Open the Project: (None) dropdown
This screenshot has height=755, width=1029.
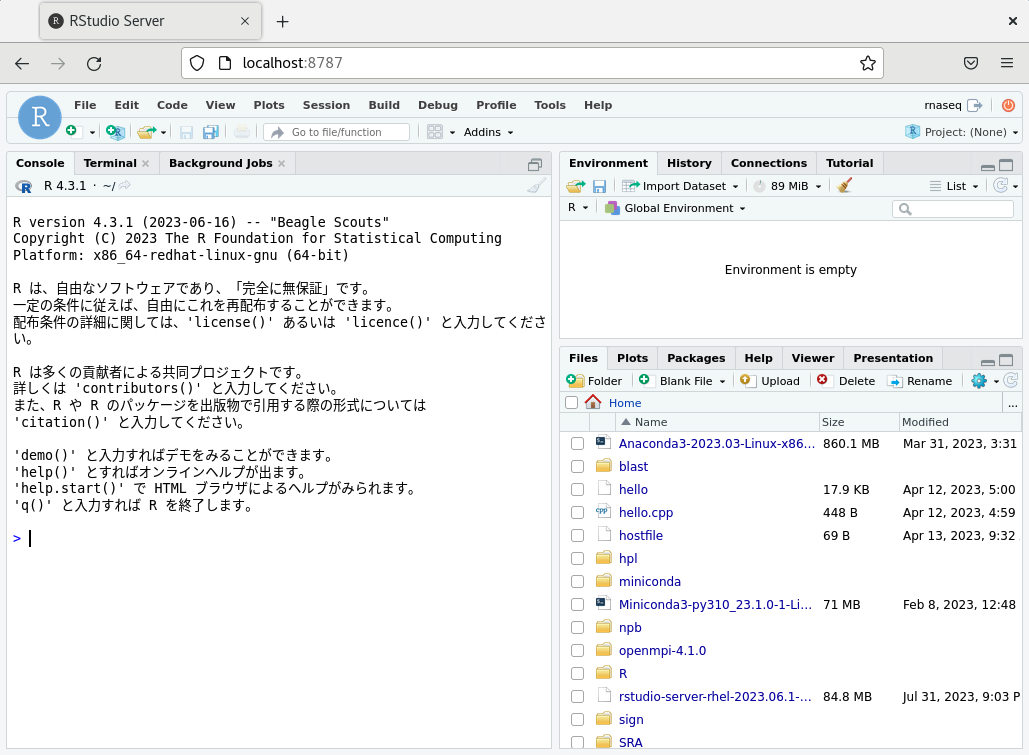pyautogui.click(x=962, y=132)
